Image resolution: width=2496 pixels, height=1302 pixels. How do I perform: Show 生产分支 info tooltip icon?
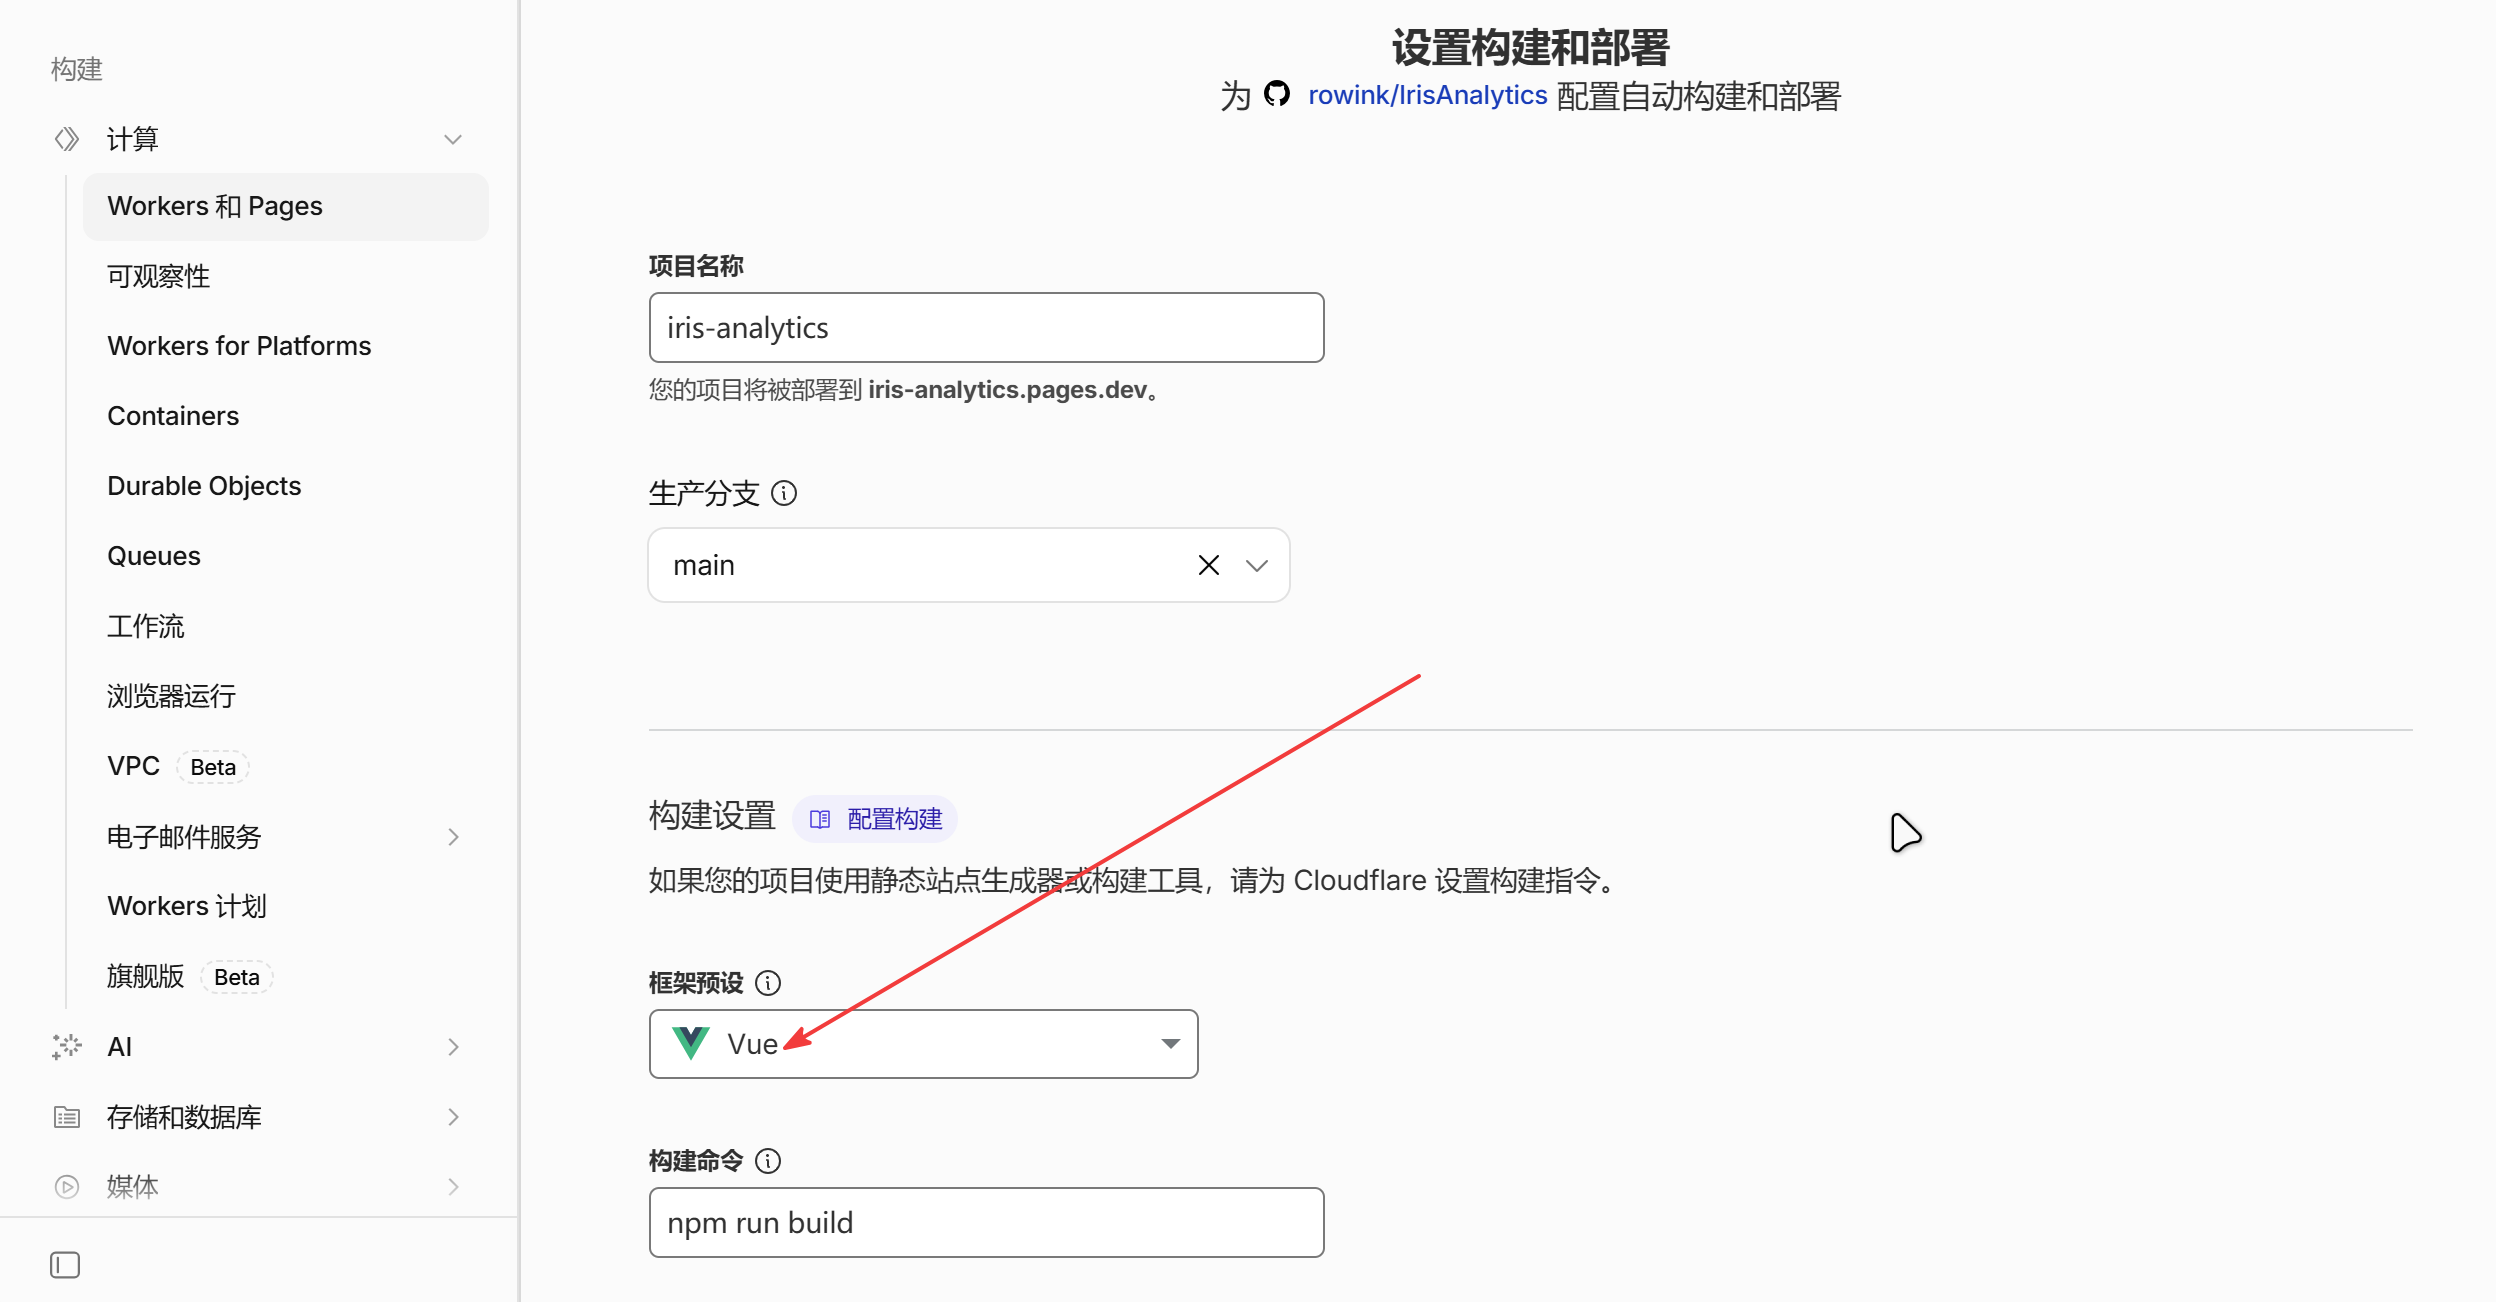click(x=785, y=493)
